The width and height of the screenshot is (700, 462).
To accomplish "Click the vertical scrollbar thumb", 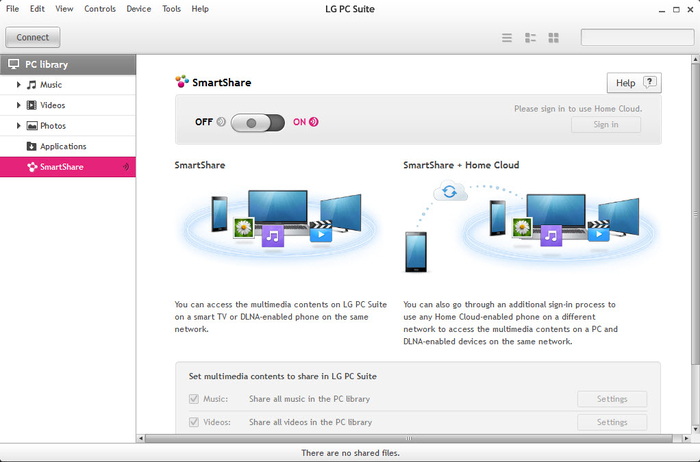I will click(x=696, y=214).
